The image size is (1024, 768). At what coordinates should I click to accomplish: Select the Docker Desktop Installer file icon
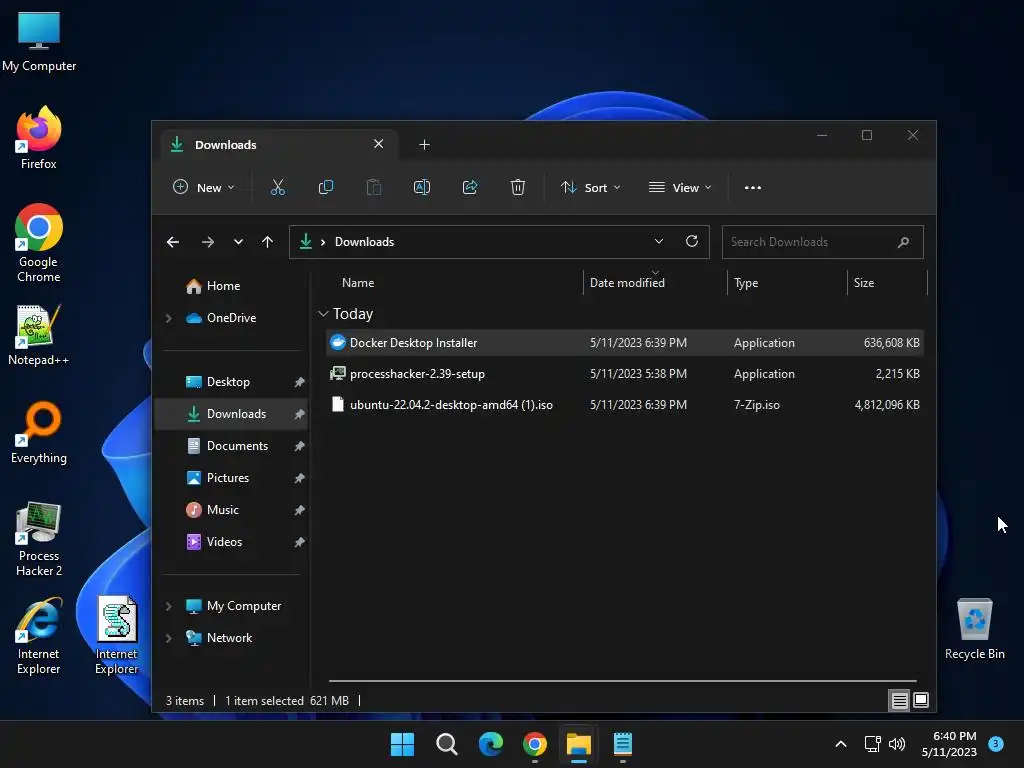coord(338,342)
